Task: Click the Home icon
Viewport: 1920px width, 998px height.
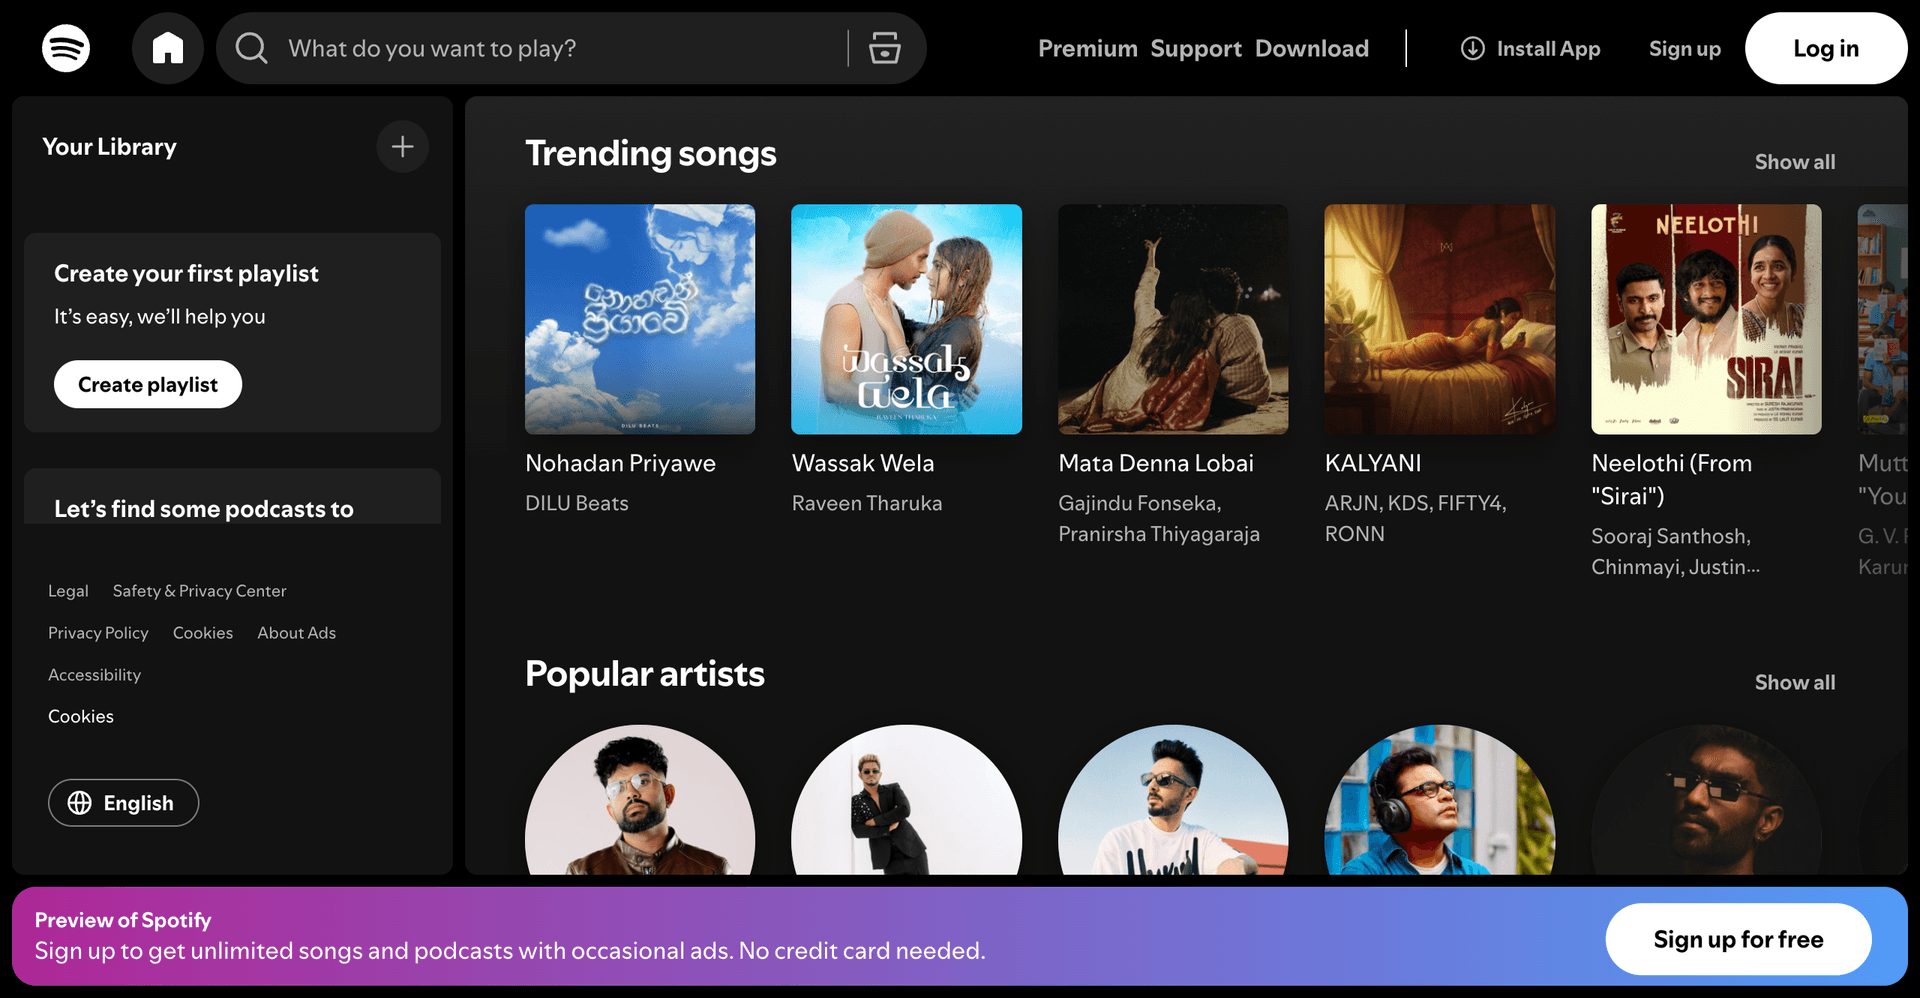Action: 167,48
